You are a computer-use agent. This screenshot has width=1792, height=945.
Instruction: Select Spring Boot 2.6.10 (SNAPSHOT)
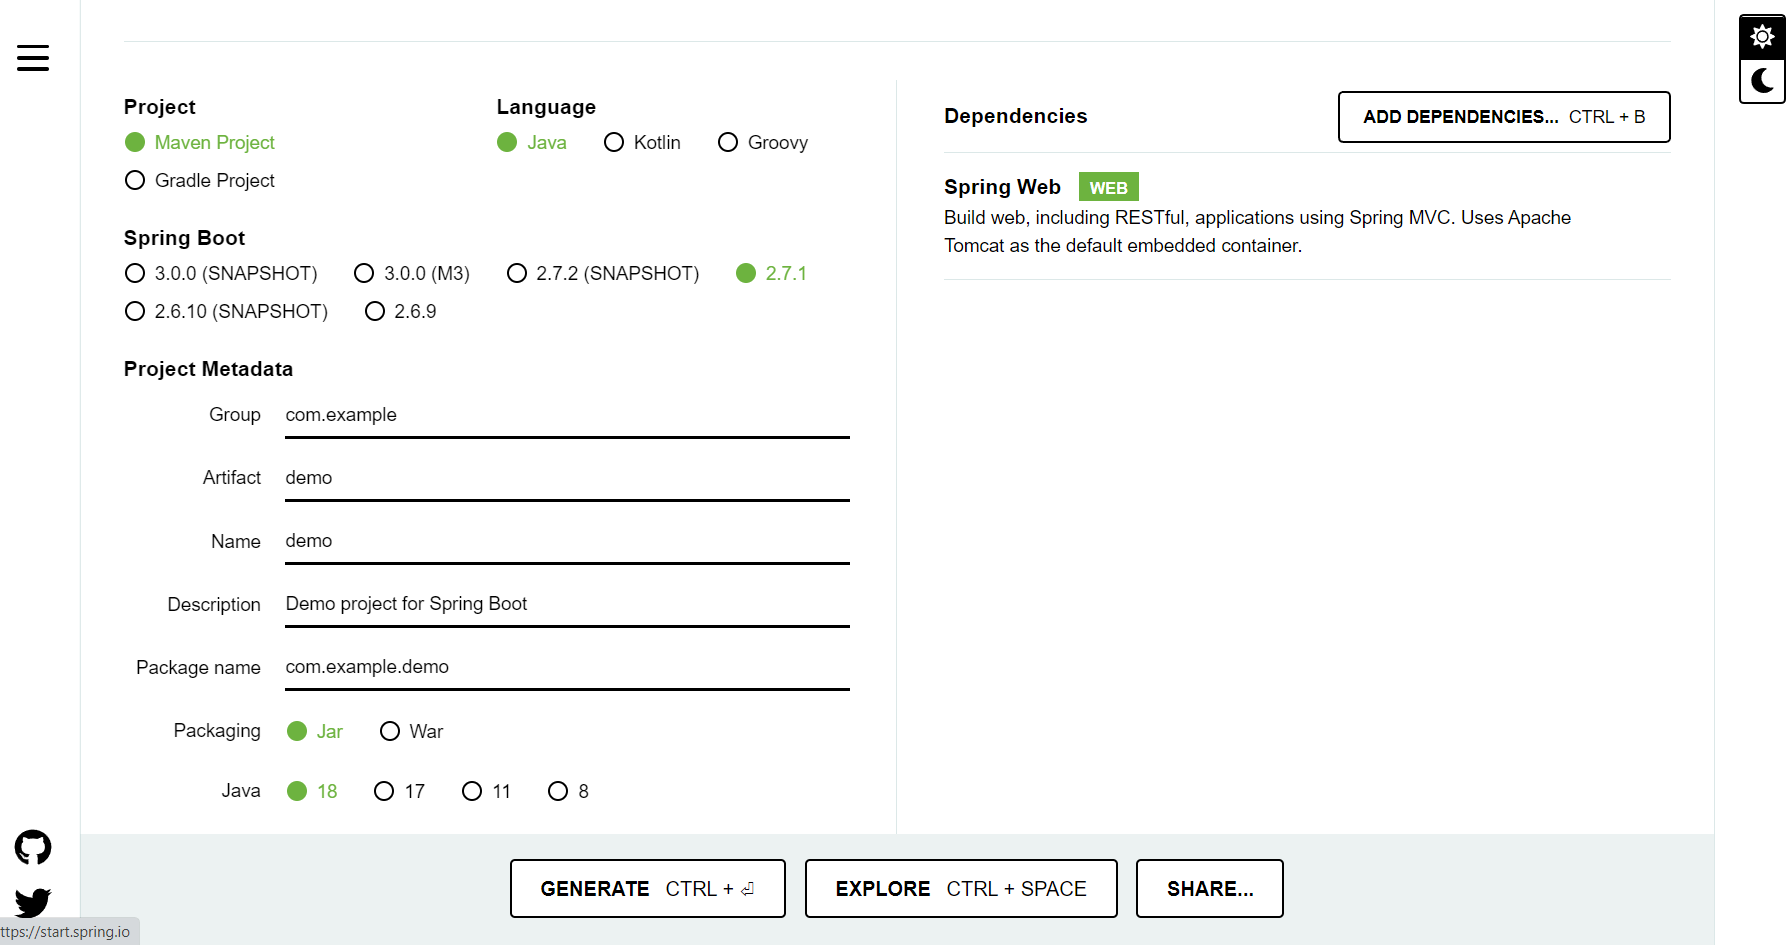point(226,311)
